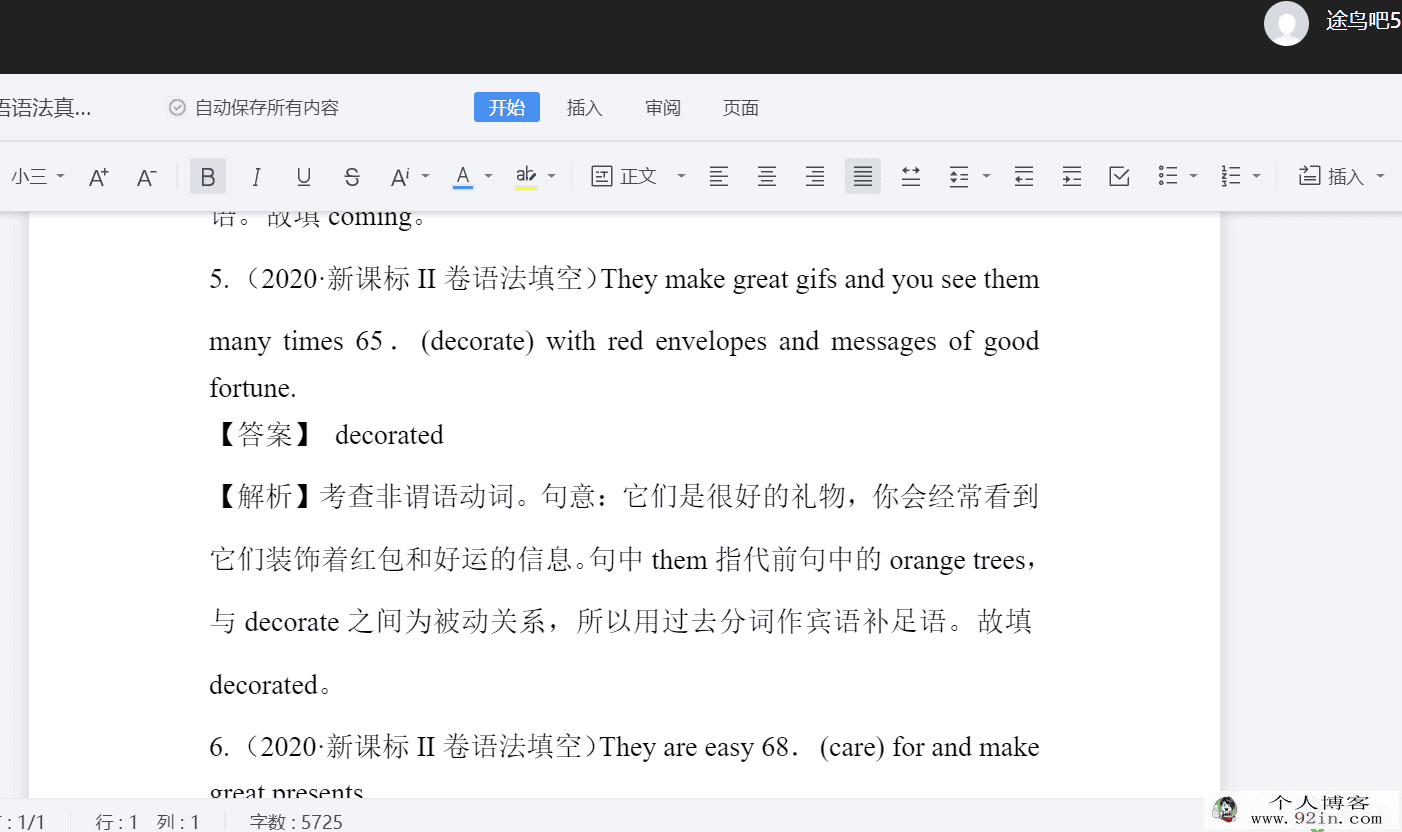
Task: Click the document title 语法真...
Action: pos(45,108)
